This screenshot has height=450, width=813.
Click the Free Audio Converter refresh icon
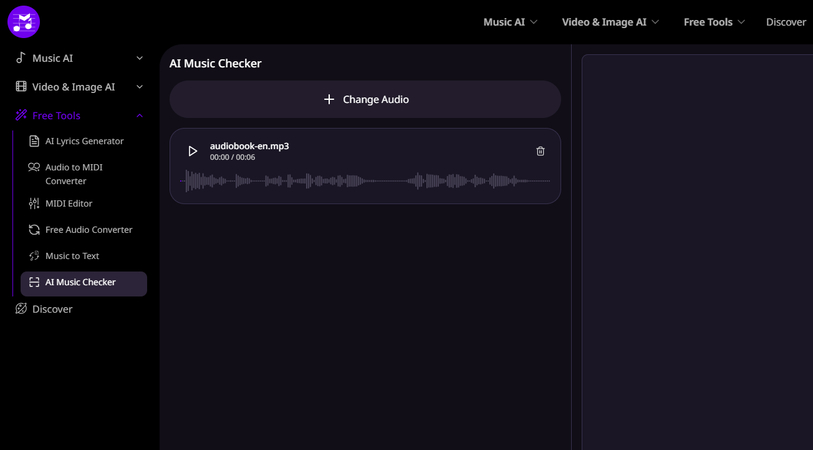coord(34,230)
